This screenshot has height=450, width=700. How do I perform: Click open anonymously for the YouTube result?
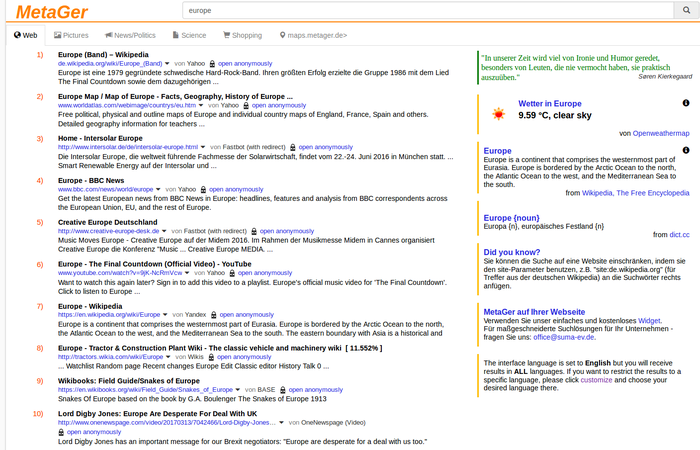pos(265,273)
